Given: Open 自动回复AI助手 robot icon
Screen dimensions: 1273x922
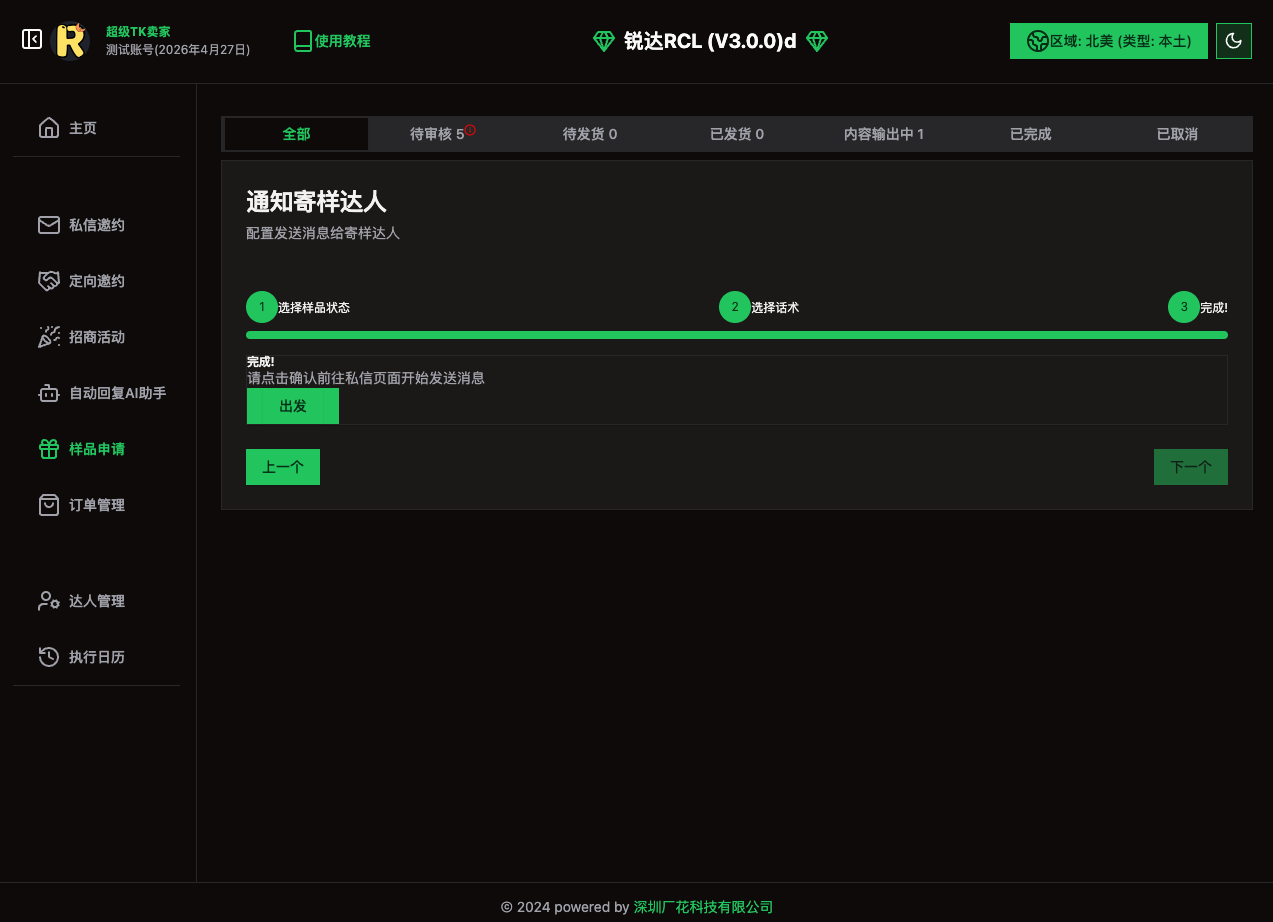Looking at the screenshot, I should 48,393.
